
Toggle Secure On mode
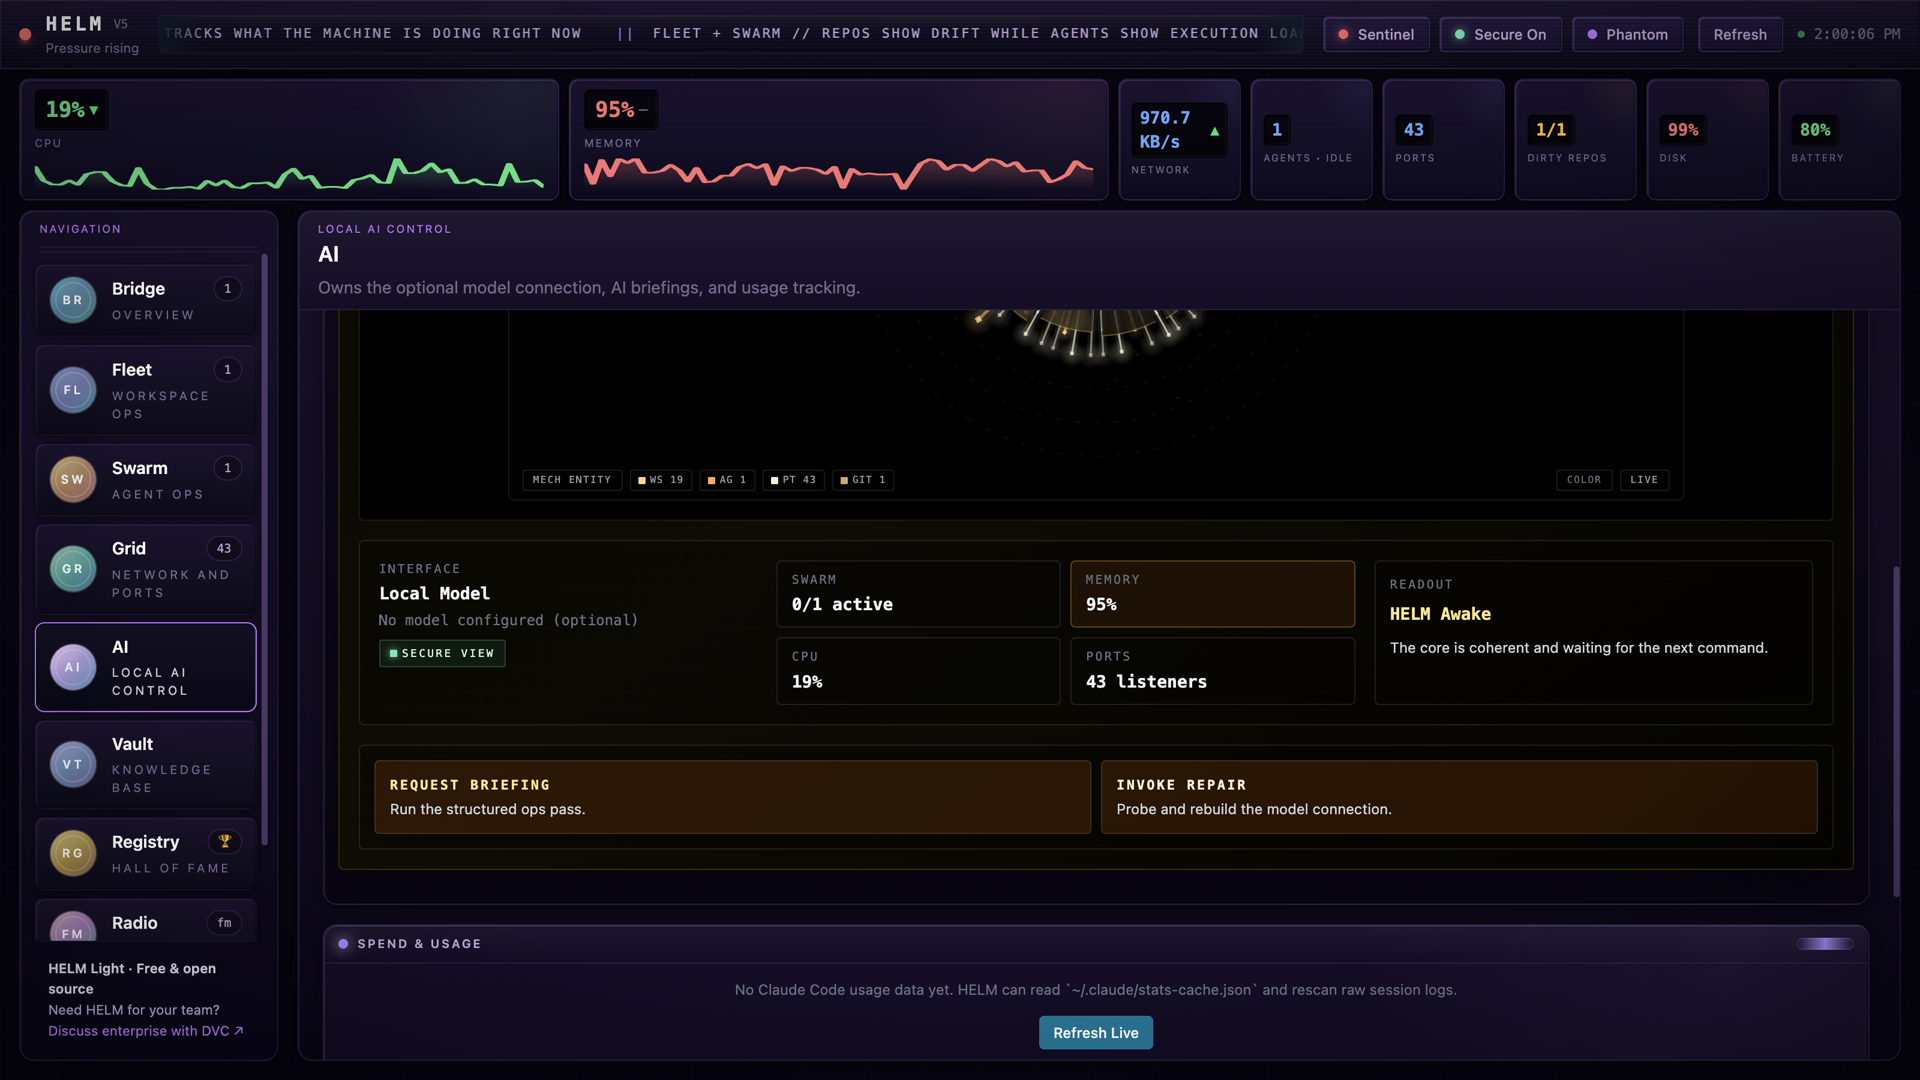(x=1500, y=34)
